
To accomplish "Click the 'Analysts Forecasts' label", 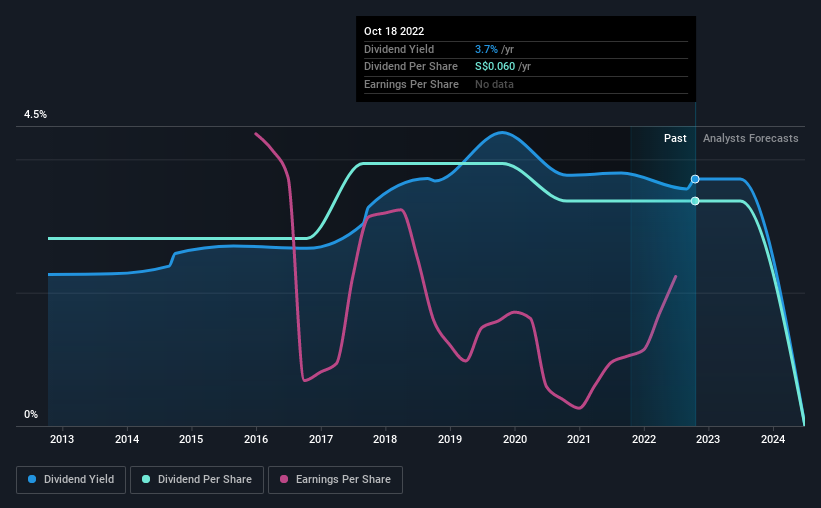I will (750, 138).
